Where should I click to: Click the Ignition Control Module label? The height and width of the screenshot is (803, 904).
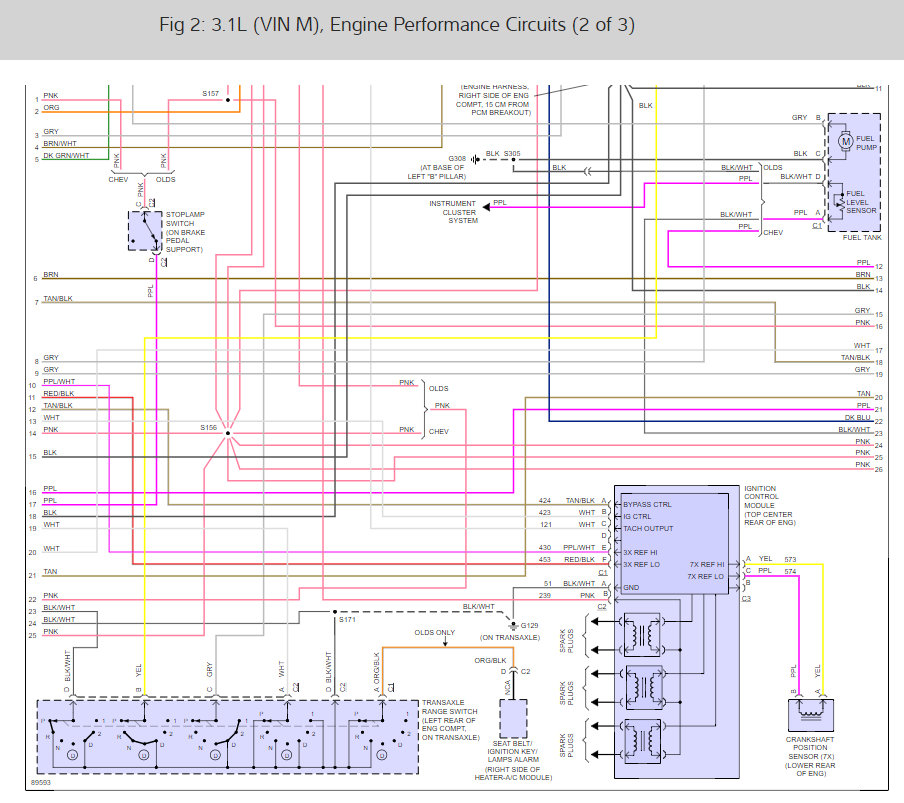click(x=770, y=506)
